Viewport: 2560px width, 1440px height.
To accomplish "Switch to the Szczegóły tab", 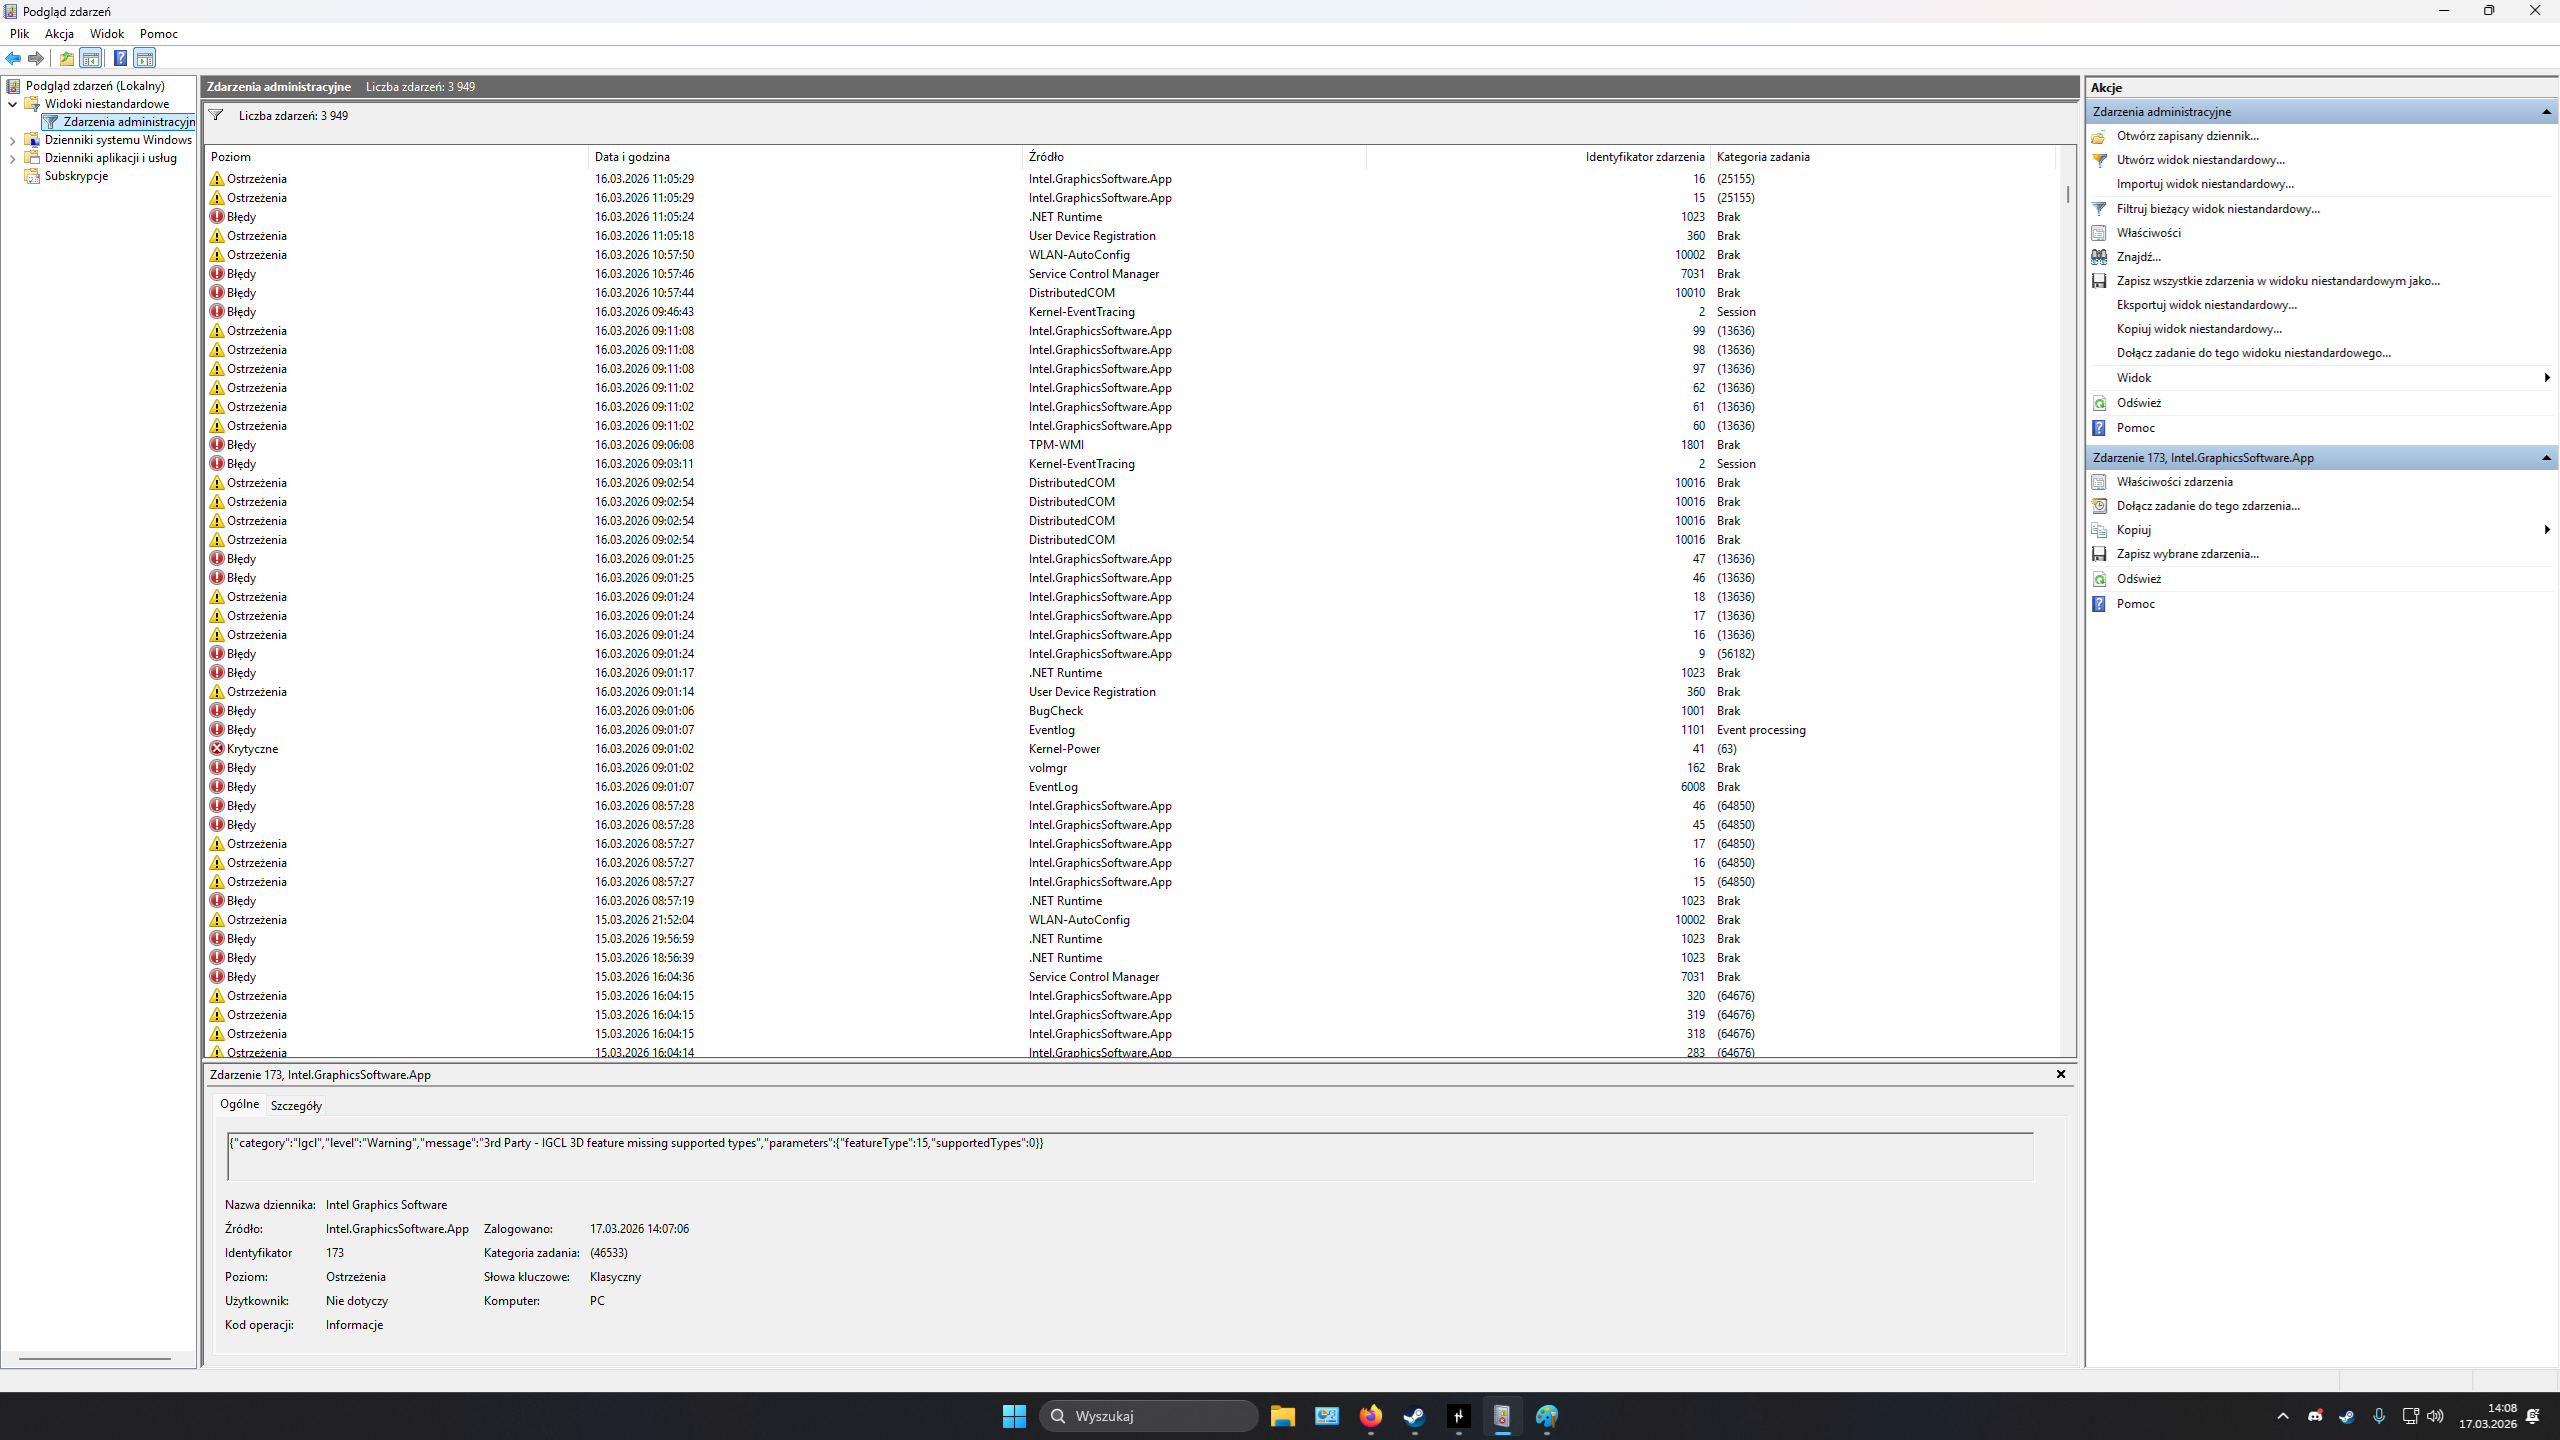I will (x=296, y=1105).
